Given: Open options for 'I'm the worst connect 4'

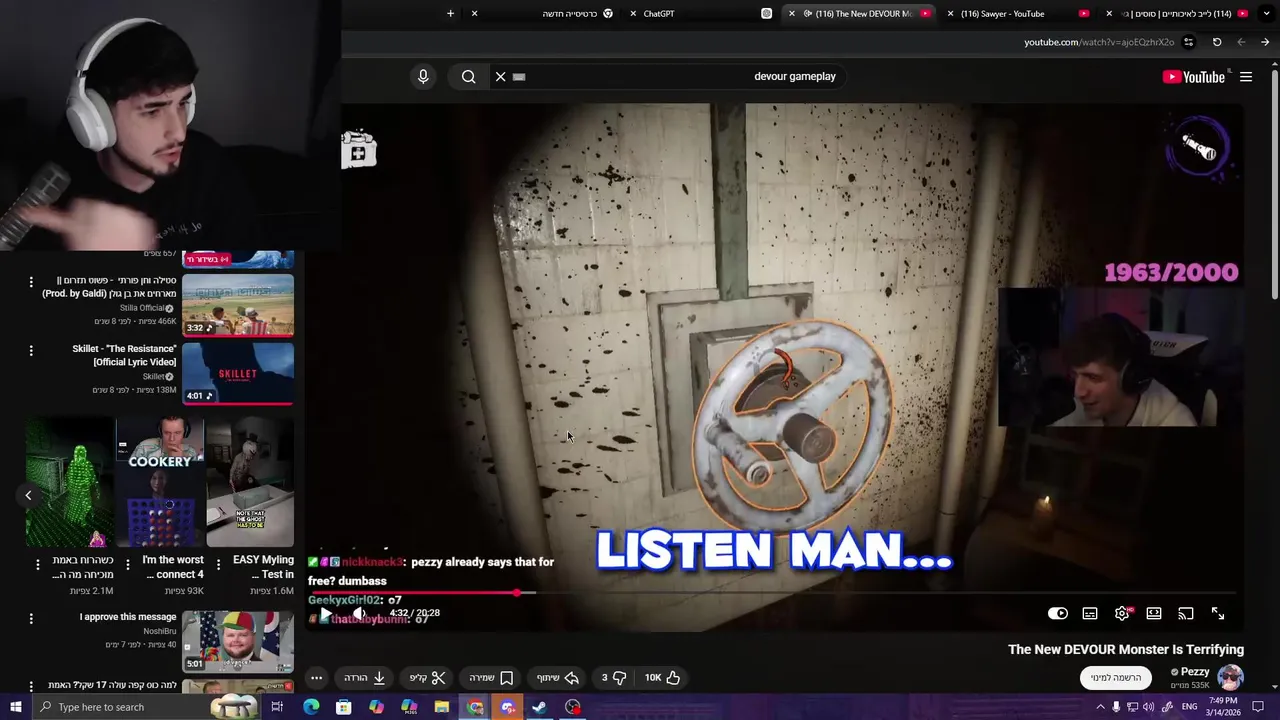Looking at the screenshot, I should tap(128, 565).
